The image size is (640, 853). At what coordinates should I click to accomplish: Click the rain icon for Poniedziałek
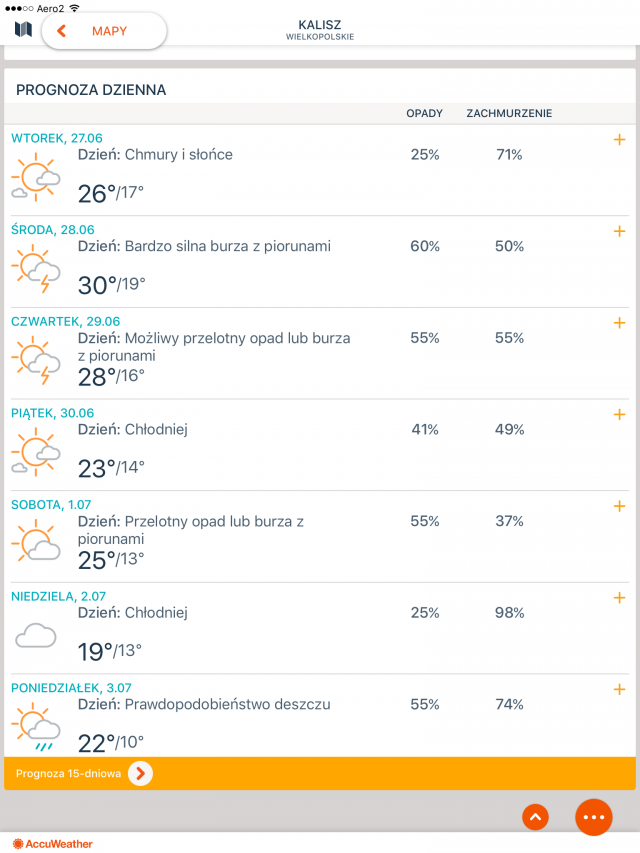(36, 727)
